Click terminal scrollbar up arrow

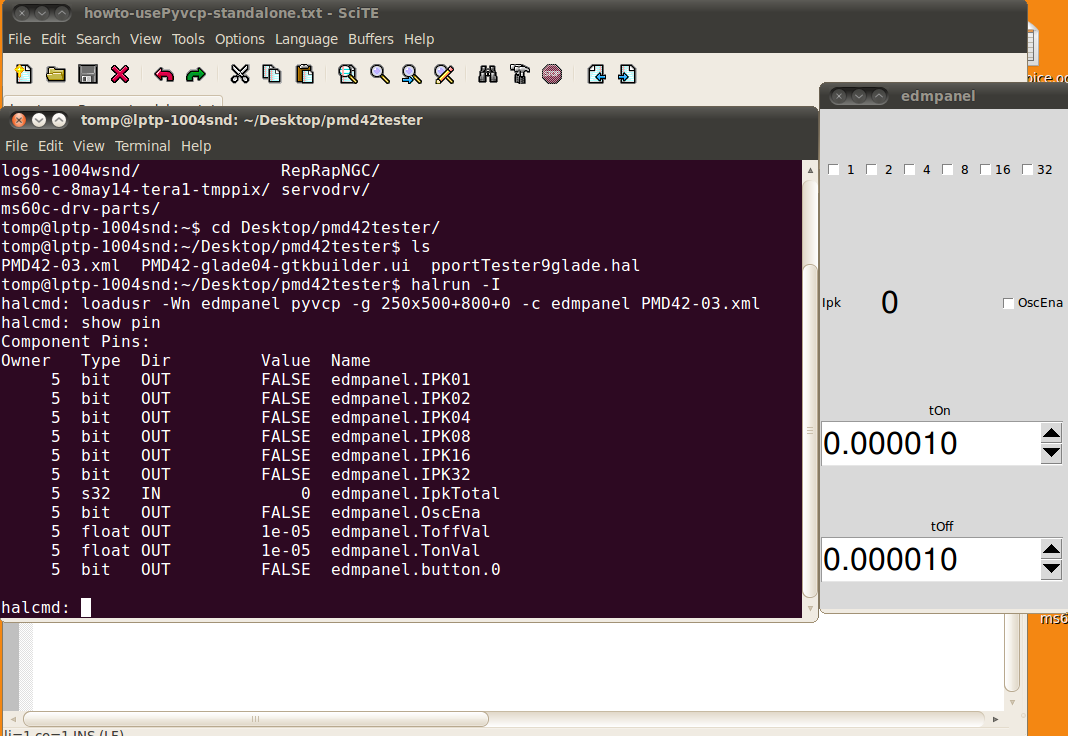coord(810,170)
